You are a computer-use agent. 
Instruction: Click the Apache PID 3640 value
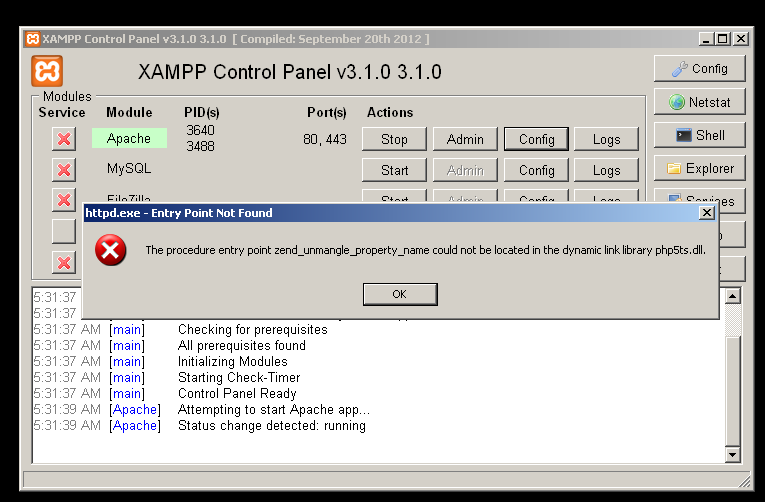point(201,130)
